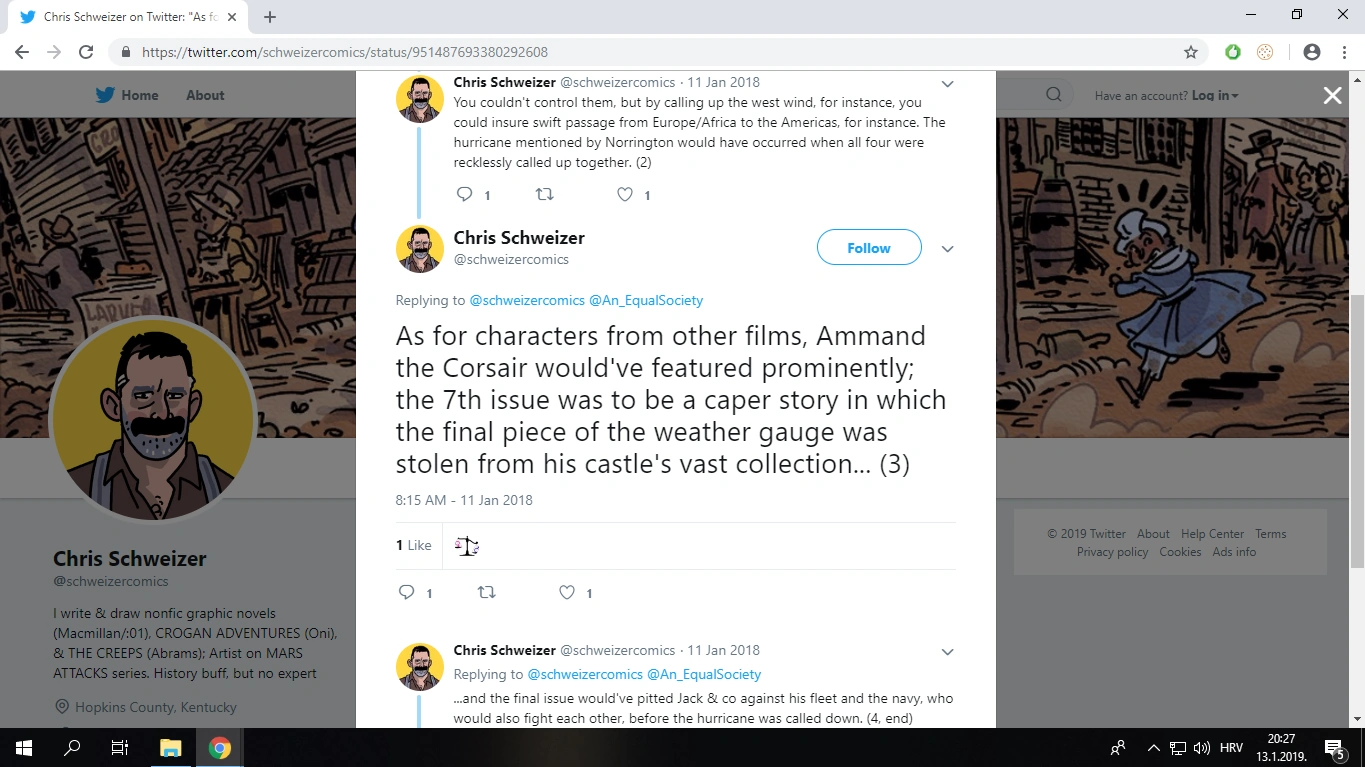Click the browser address bar URL

345,52
